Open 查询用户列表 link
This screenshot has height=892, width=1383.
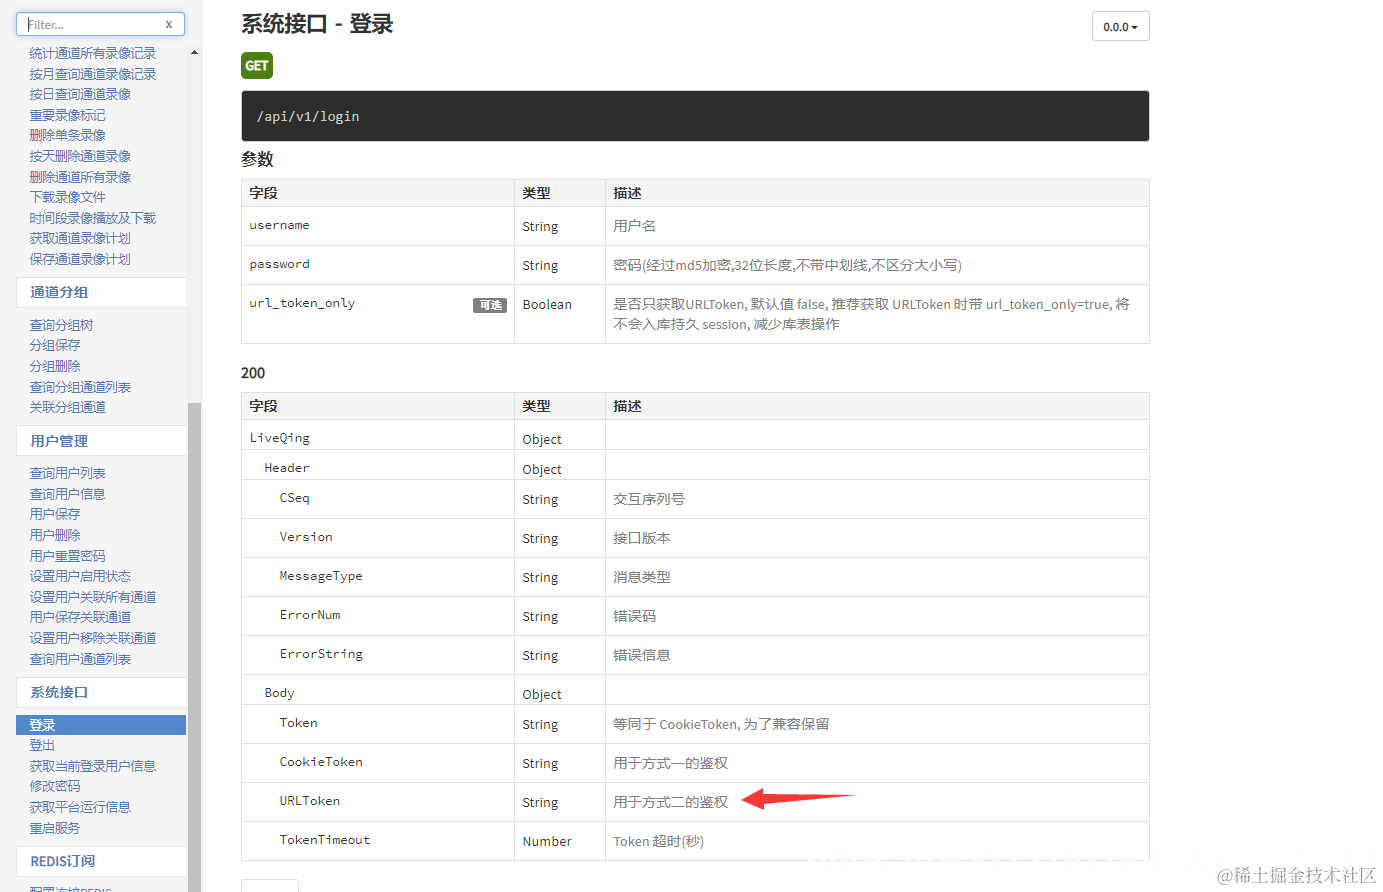pyautogui.click(x=67, y=473)
